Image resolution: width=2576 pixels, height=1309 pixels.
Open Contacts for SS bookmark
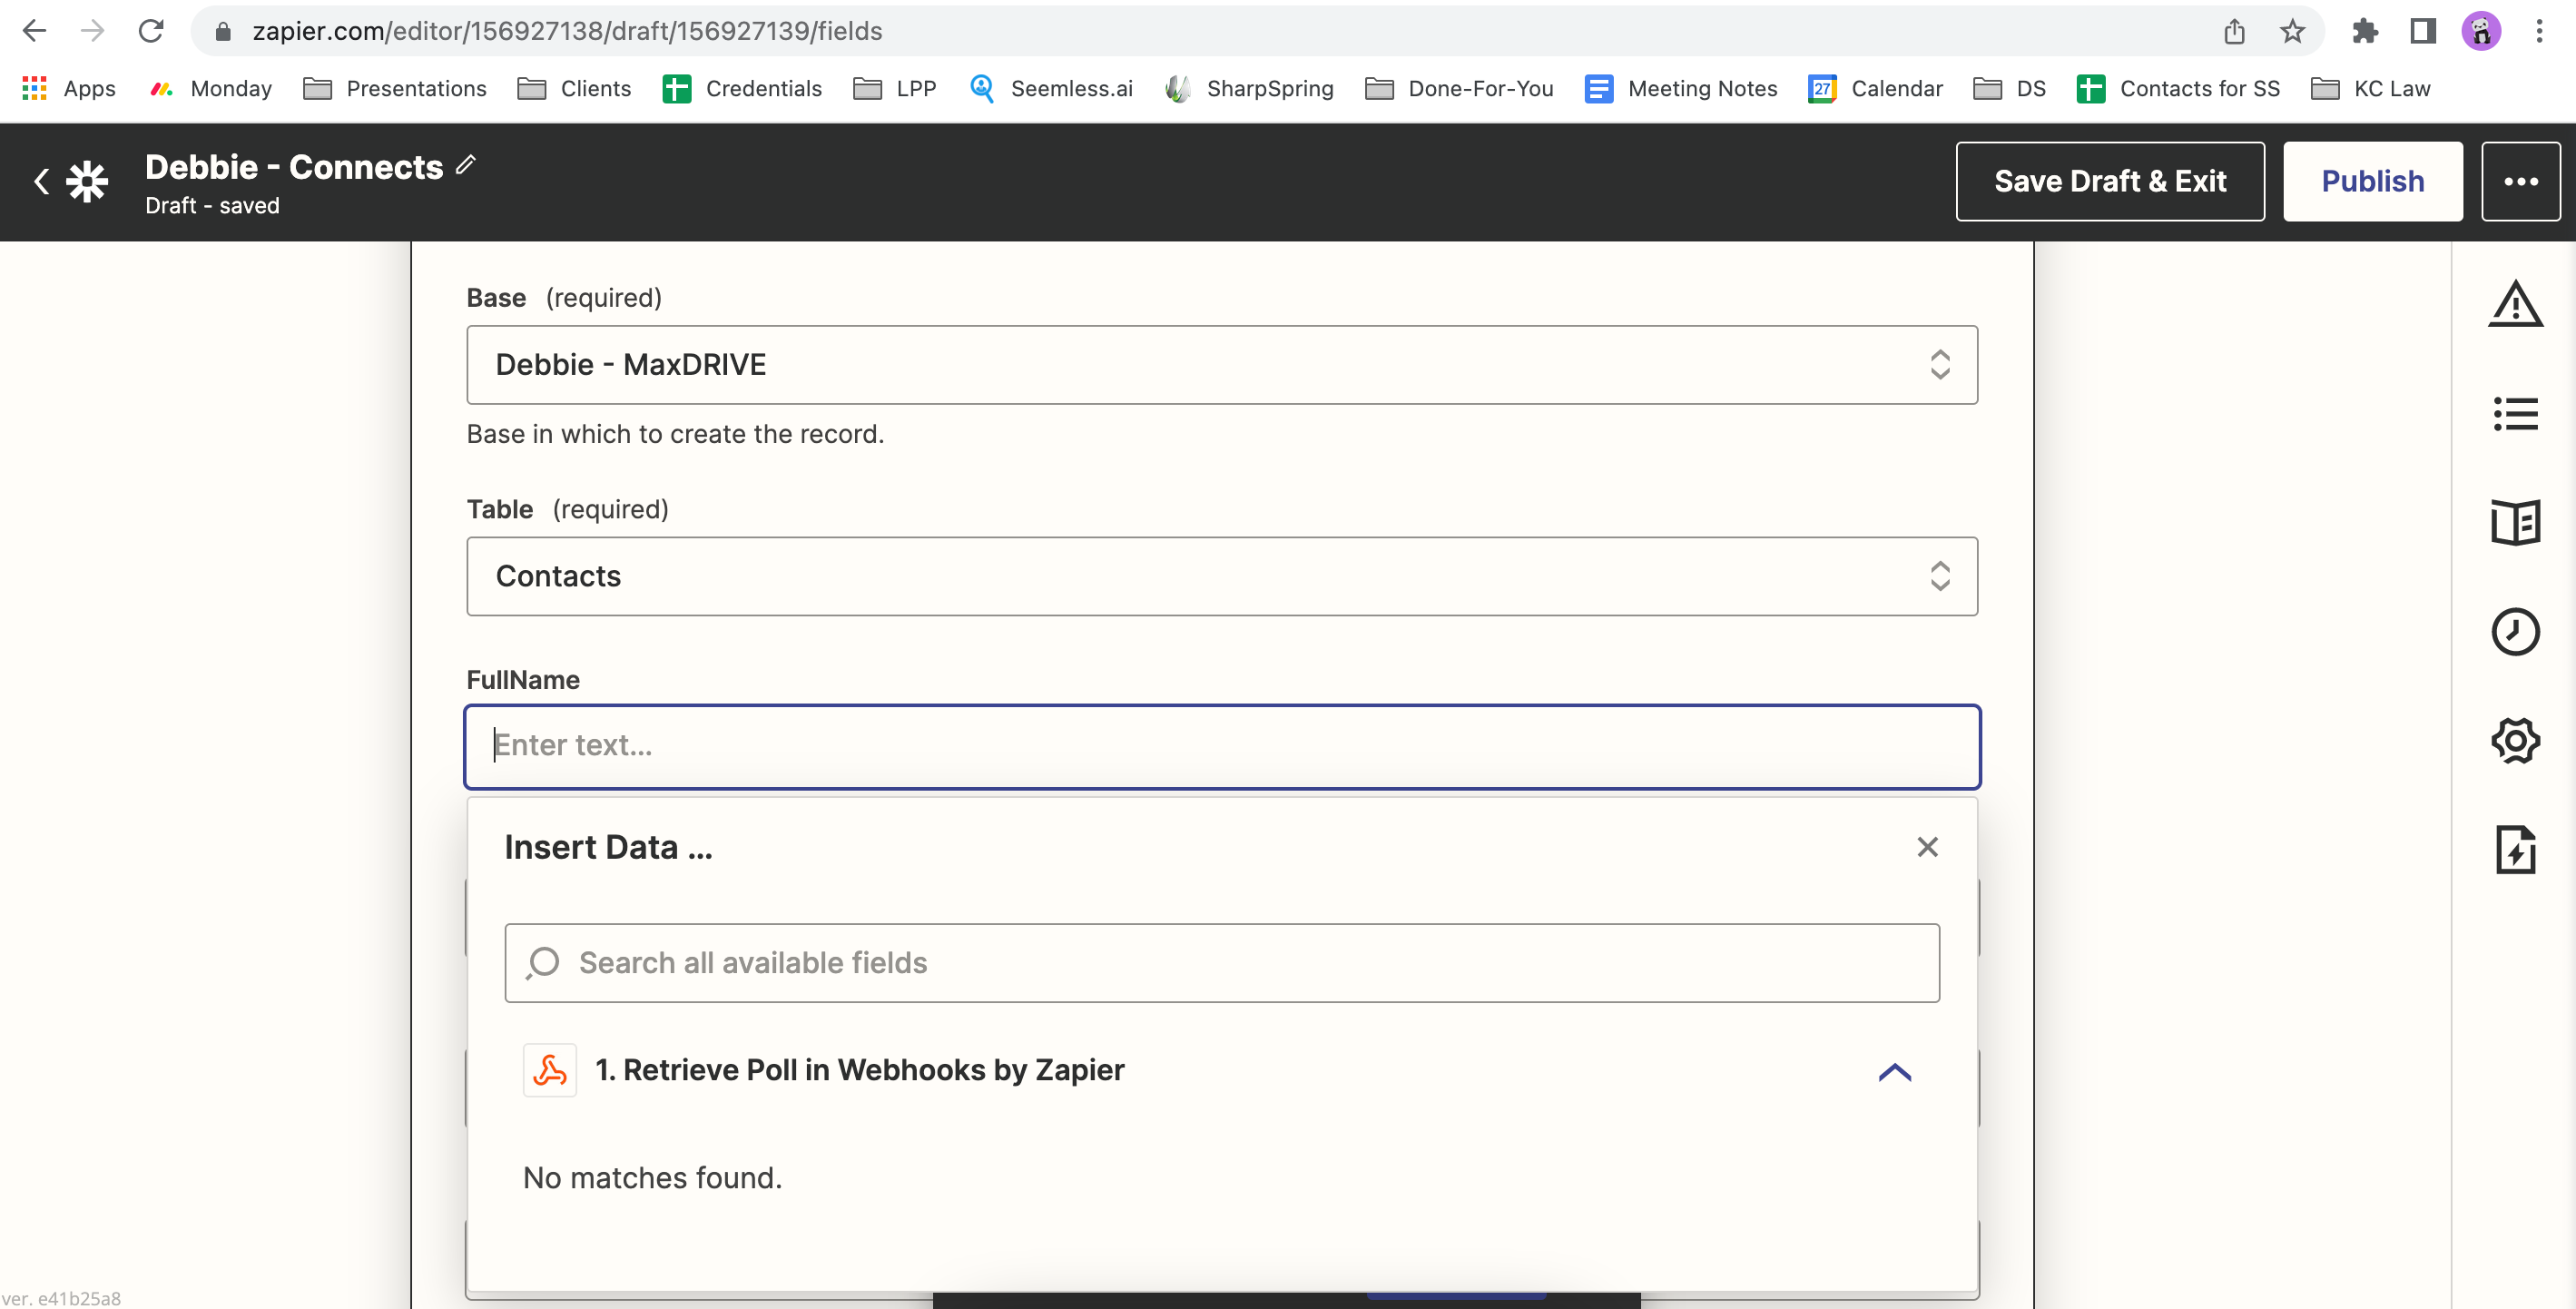coord(2178,88)
